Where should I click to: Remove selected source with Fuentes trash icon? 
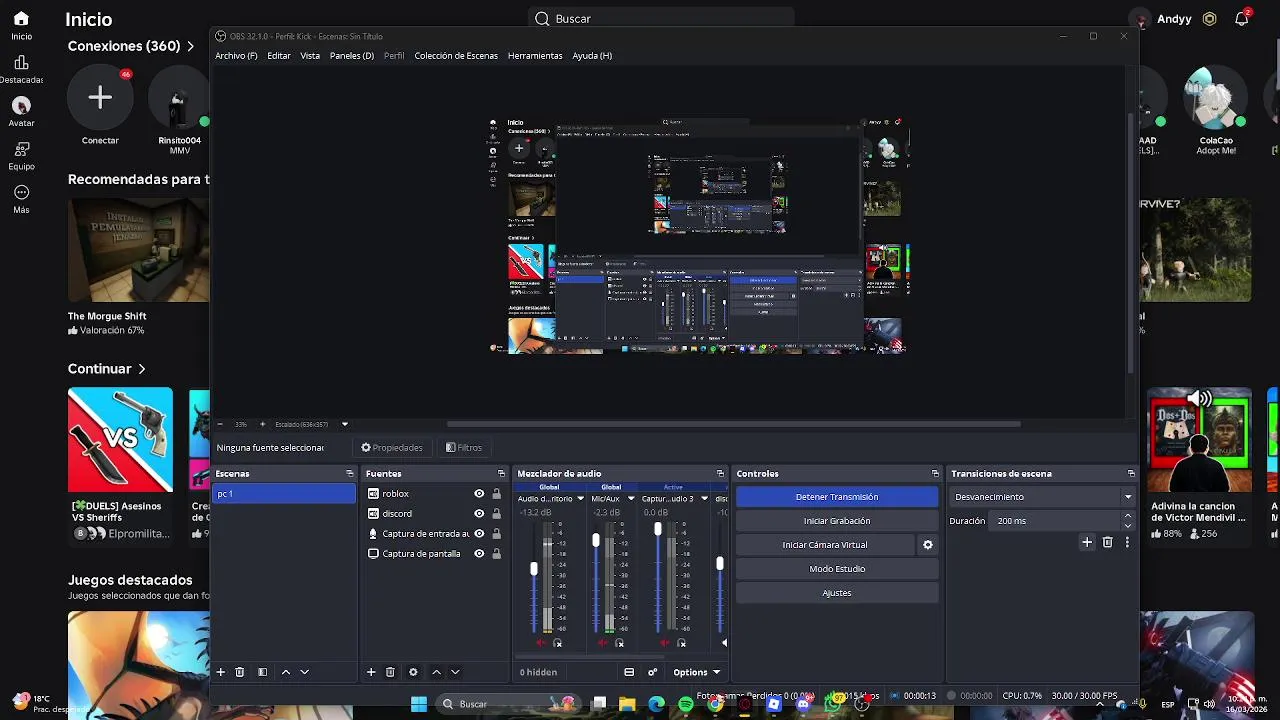pyautogui.click(x=390, y=672)
